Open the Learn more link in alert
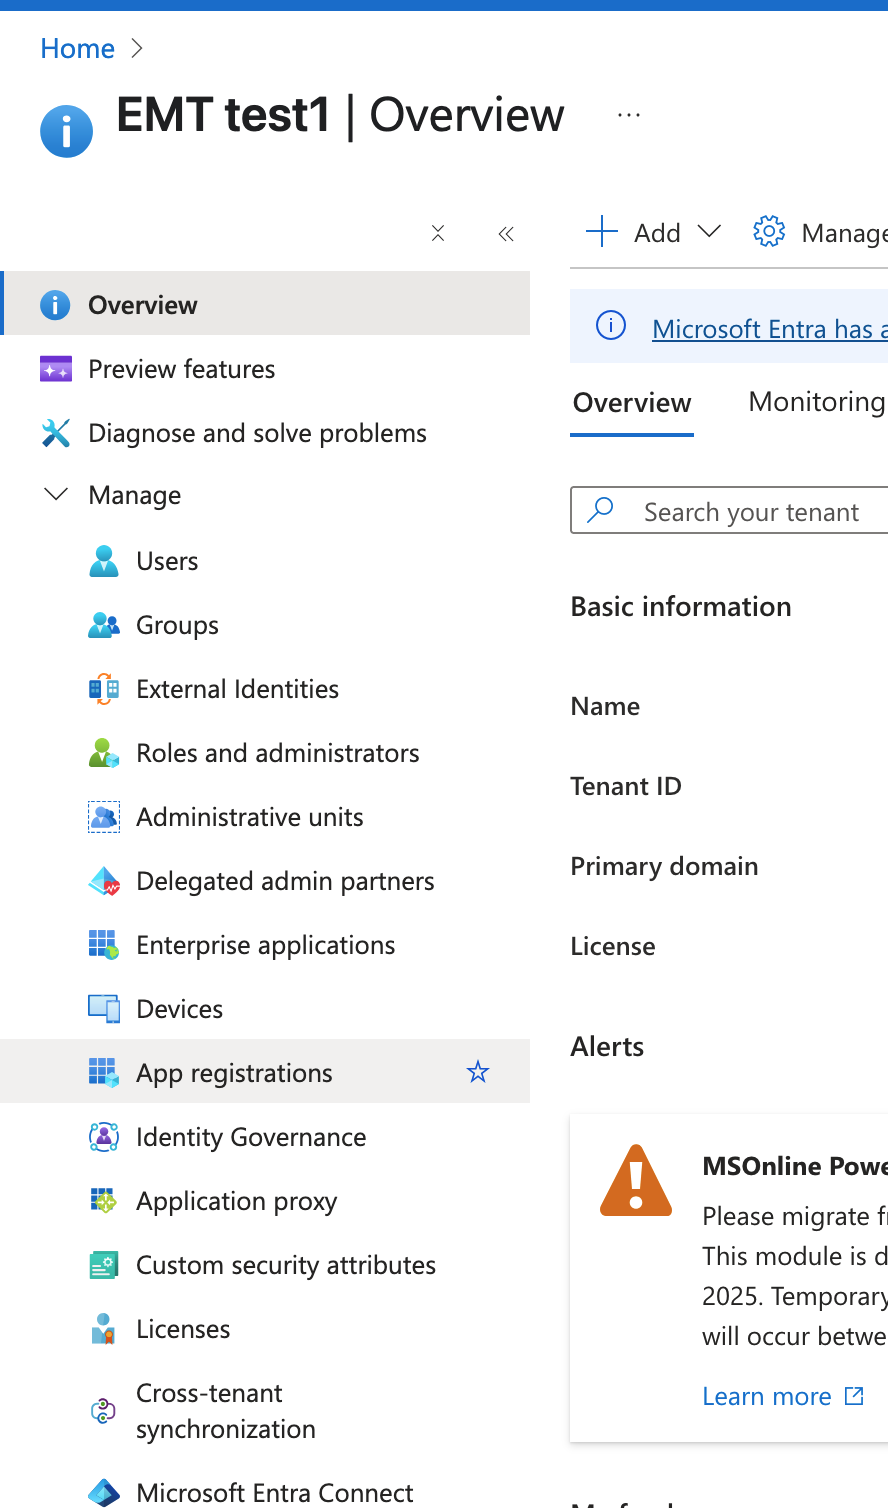This screenshot has width=888, height=1508. pos(783,1396)
